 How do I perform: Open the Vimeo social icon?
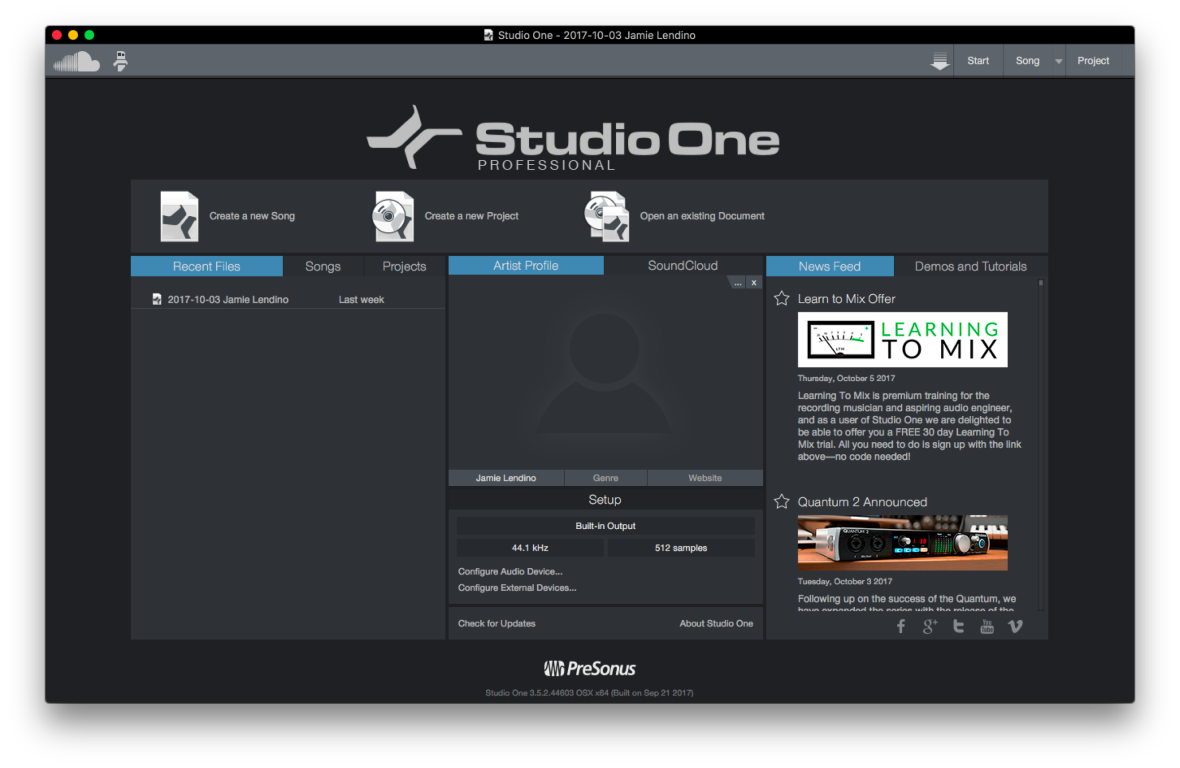1015,626
